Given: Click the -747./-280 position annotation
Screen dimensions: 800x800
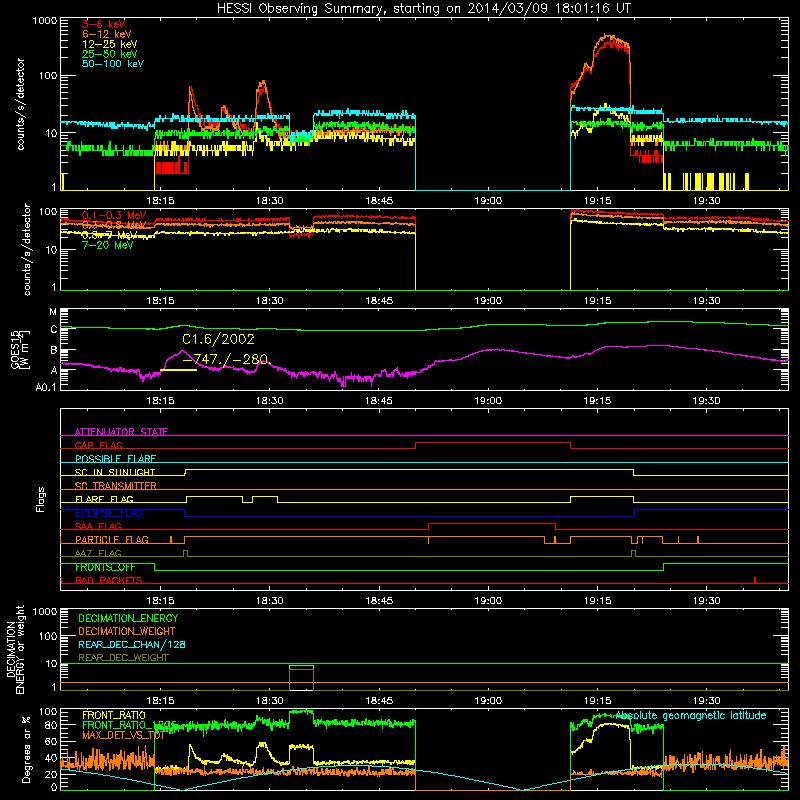Looking at the screenshot, I should tap(225, 359).
